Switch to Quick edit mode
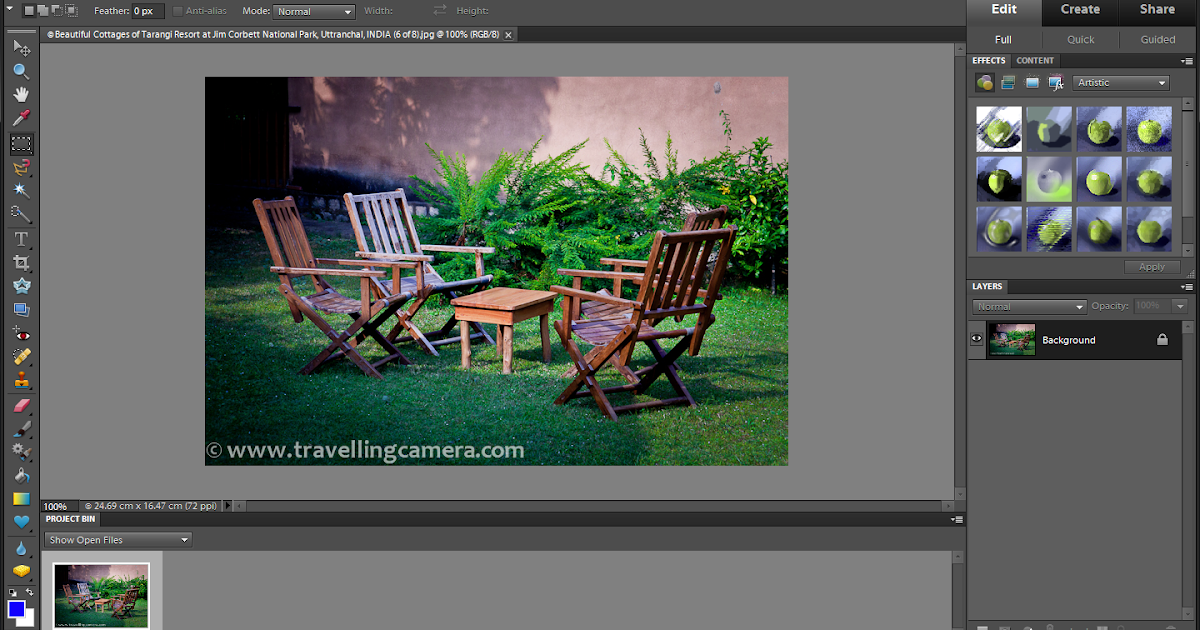Image resolution: width=1200 pixels, height=630 pixels. [x=1081, y=39]
